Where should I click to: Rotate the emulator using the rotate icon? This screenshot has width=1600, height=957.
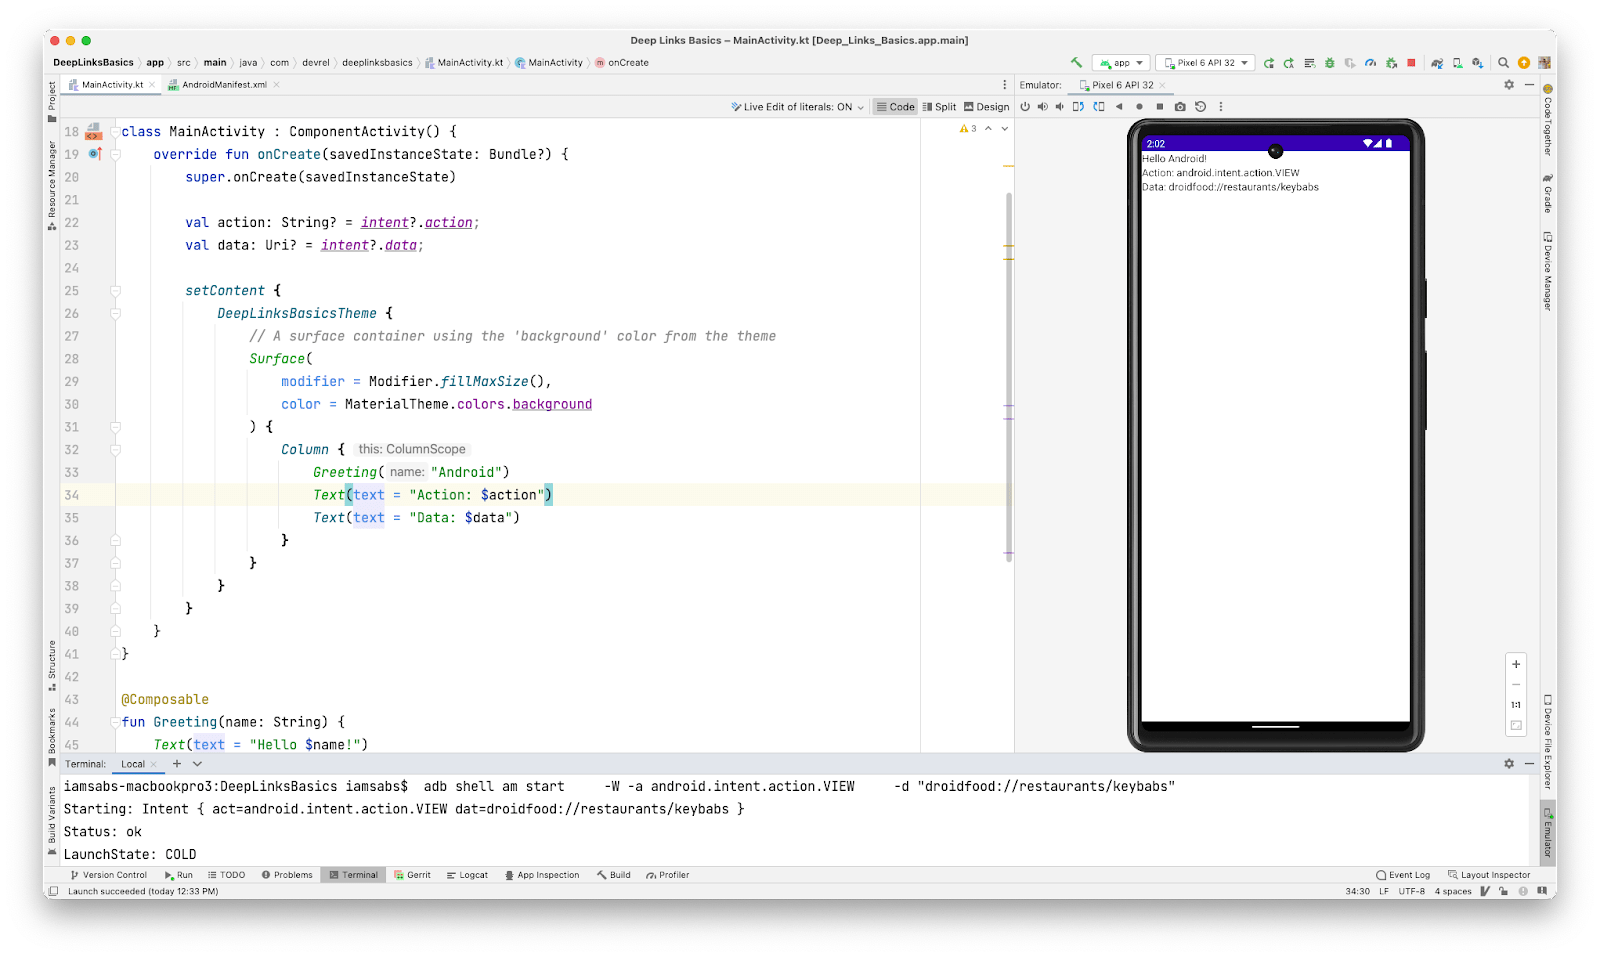(1079, 107)
